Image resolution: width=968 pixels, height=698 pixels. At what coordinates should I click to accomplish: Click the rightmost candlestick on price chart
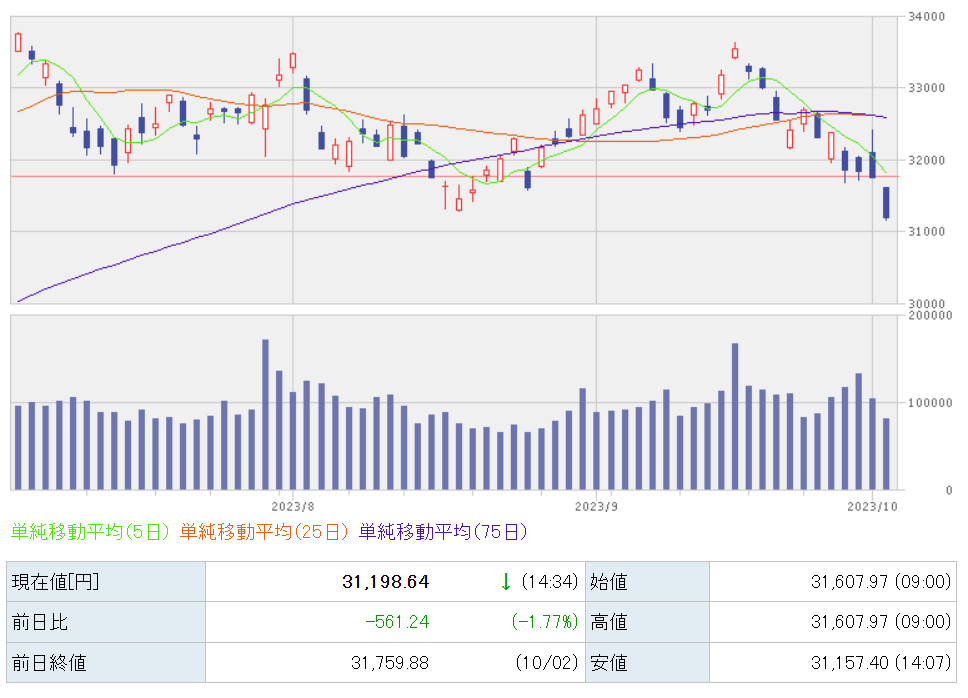point(886,203)
